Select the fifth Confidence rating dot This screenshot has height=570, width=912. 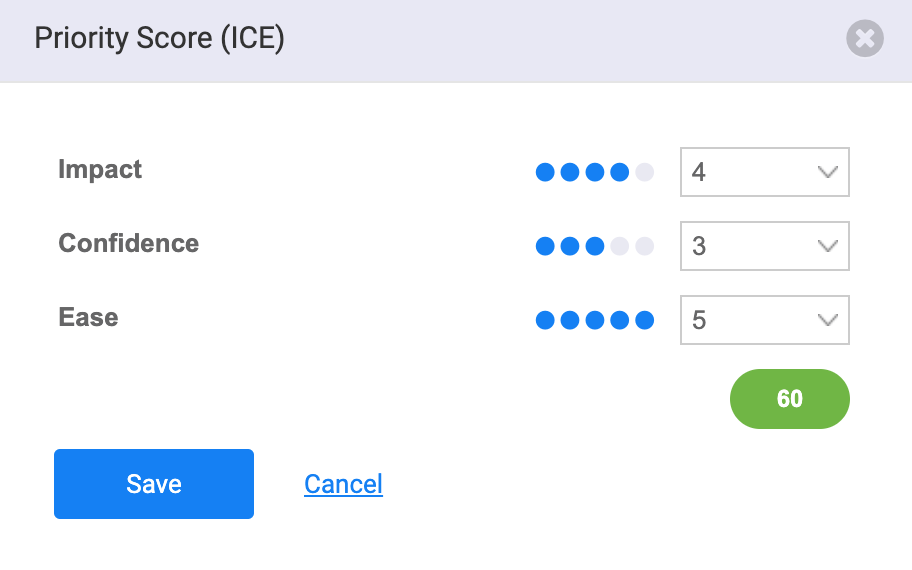pyautogui.click(x=644, y=246)
